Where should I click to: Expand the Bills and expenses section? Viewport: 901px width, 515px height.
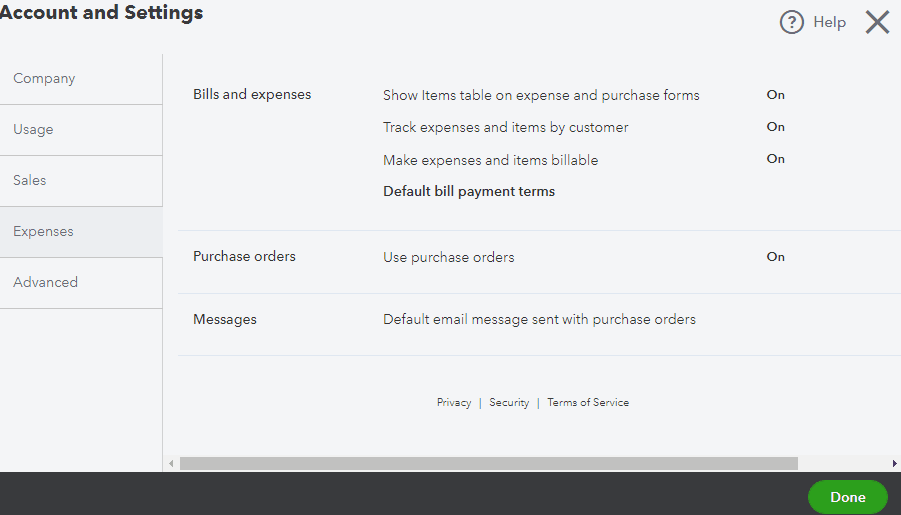[252, 95]
